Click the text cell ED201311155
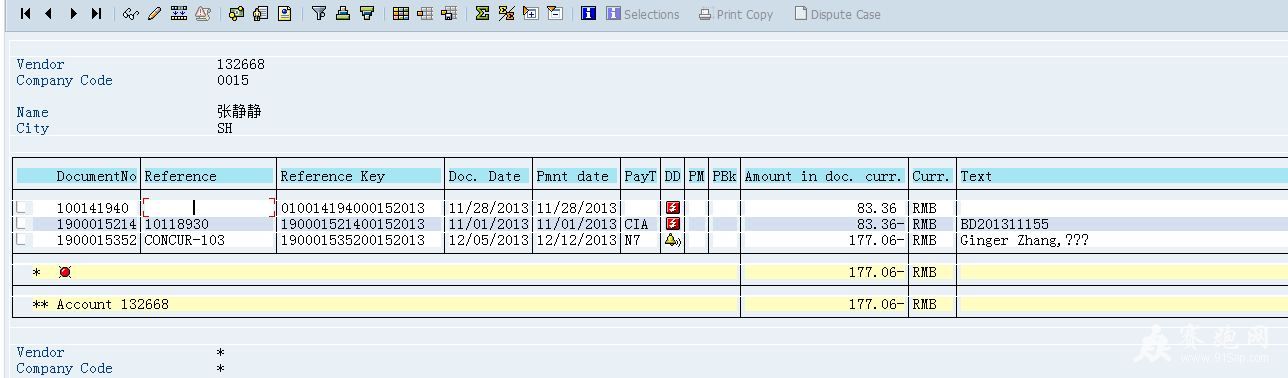Viewport: 1288px width, 378px height. 1004,224
